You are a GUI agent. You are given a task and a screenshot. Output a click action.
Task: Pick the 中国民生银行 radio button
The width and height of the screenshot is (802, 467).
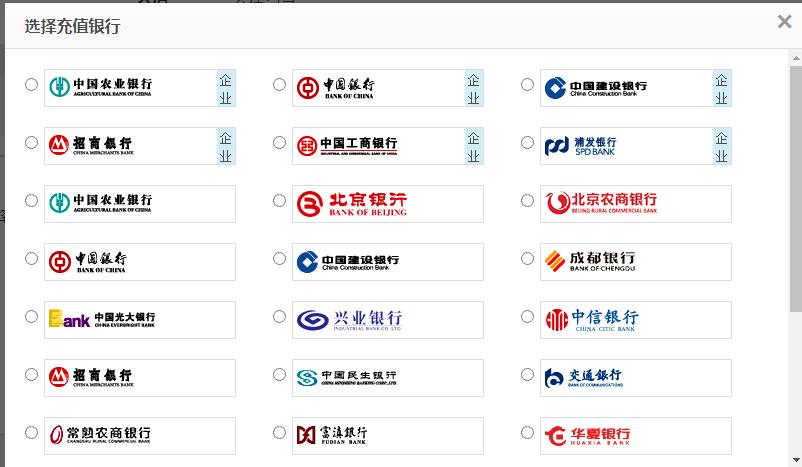pyautogui.click(x=279, y=374)
